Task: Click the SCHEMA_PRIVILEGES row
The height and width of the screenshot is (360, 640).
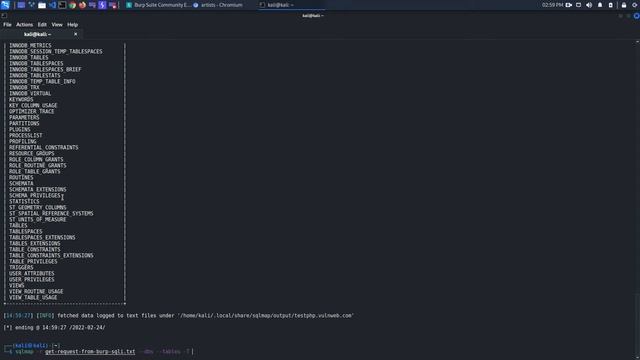Action: coord(35,196)
